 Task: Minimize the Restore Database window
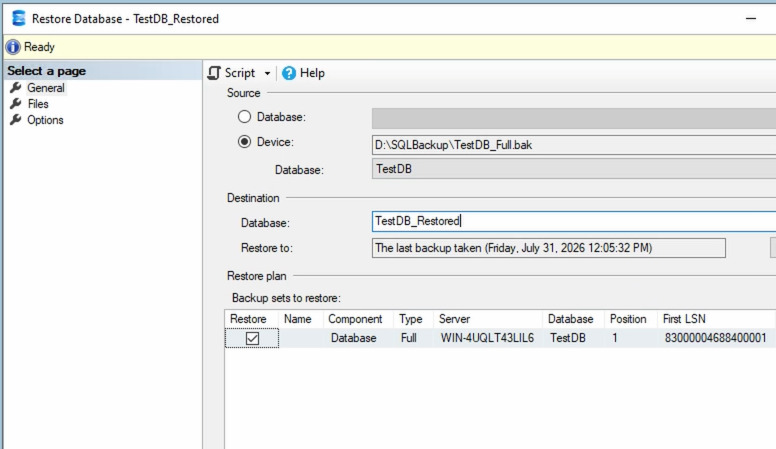click(x=751, y=19)
